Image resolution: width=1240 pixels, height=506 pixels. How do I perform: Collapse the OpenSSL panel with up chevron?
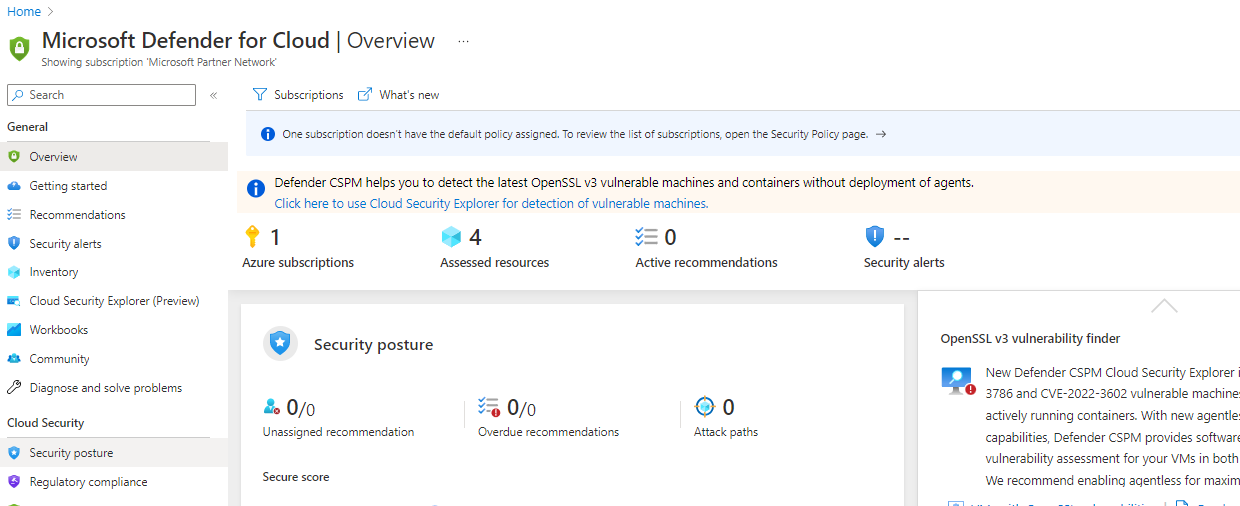(1164, 306)
